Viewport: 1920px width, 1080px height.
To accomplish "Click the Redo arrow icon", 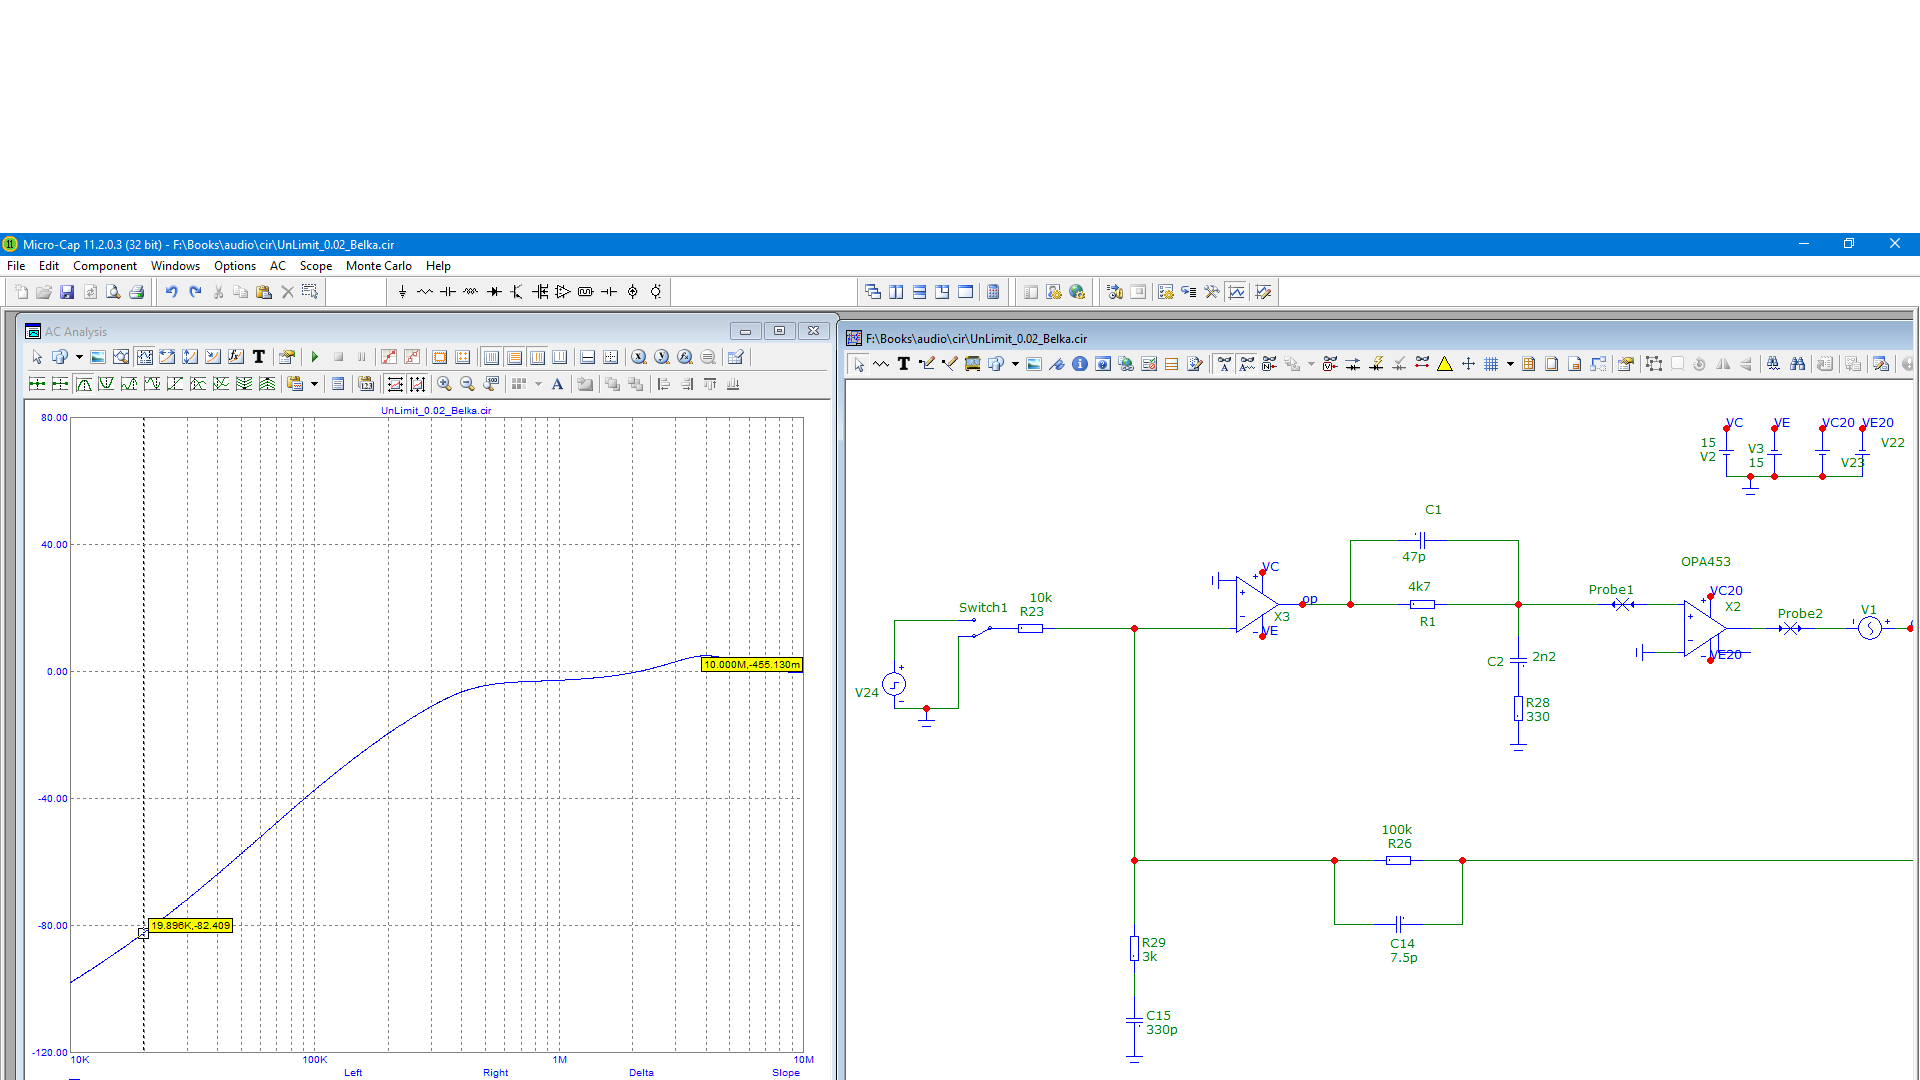I will tap(195, 292).
